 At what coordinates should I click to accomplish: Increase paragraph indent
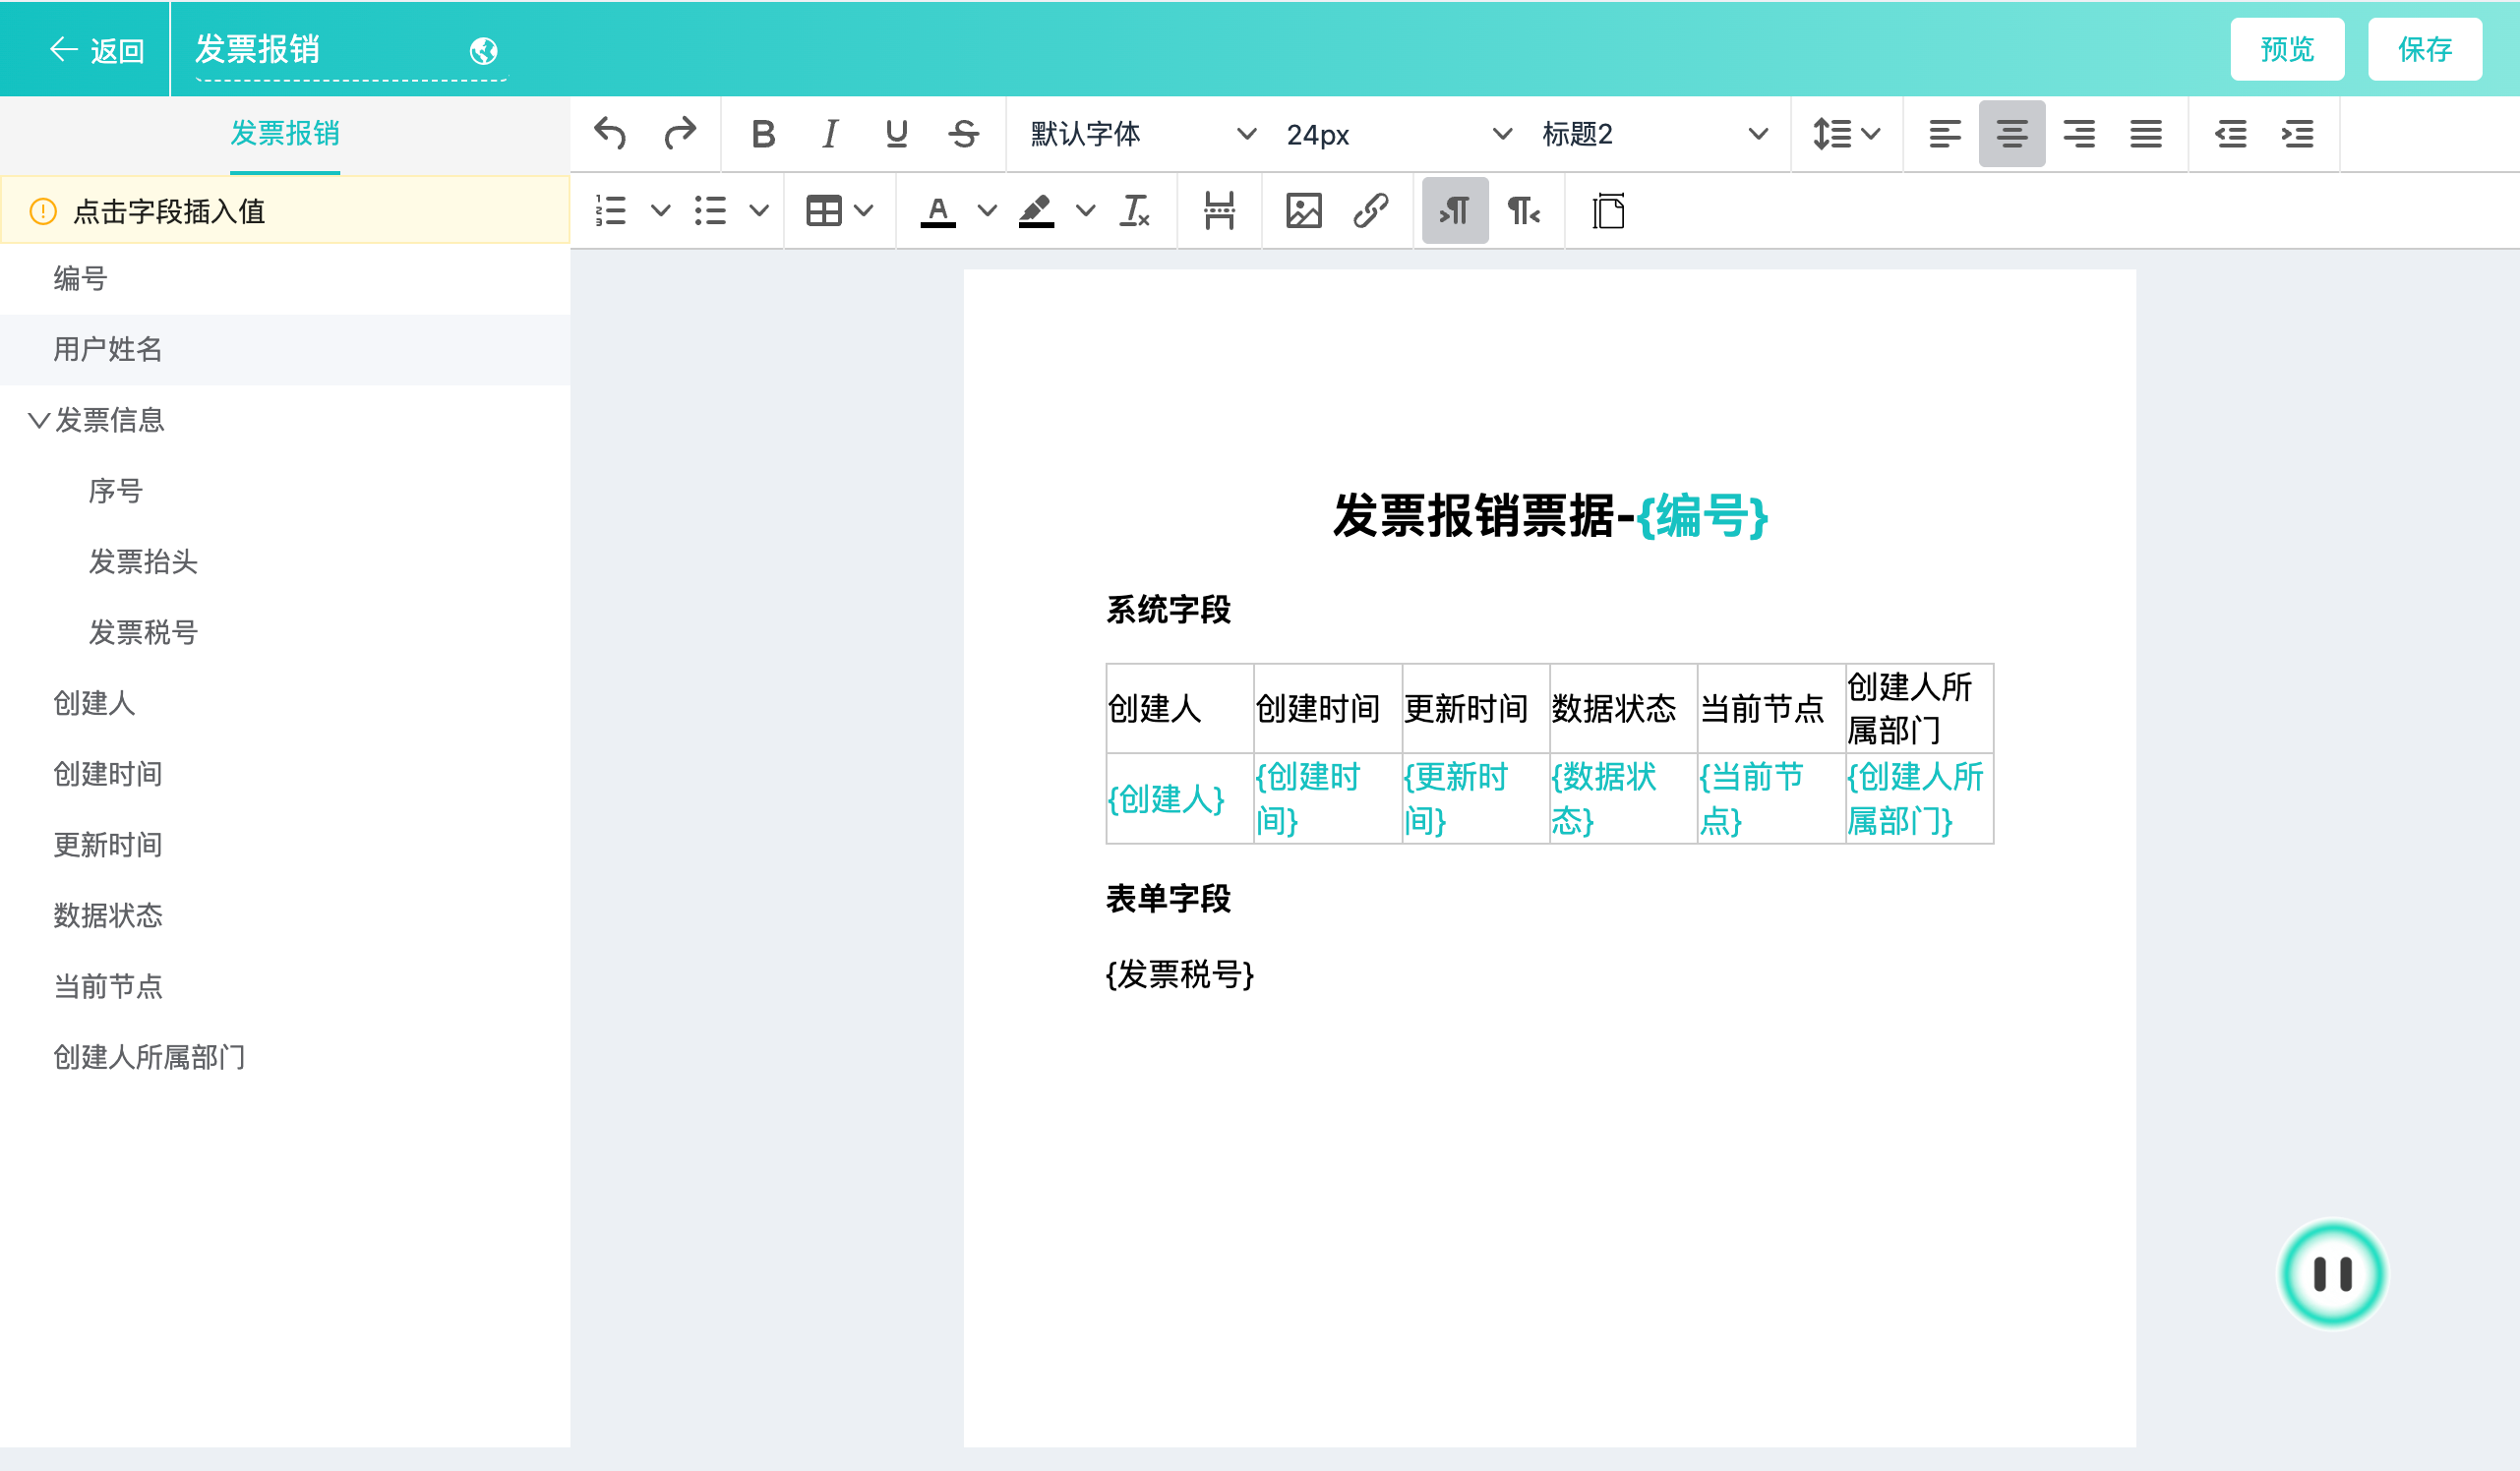[2297, 133]
